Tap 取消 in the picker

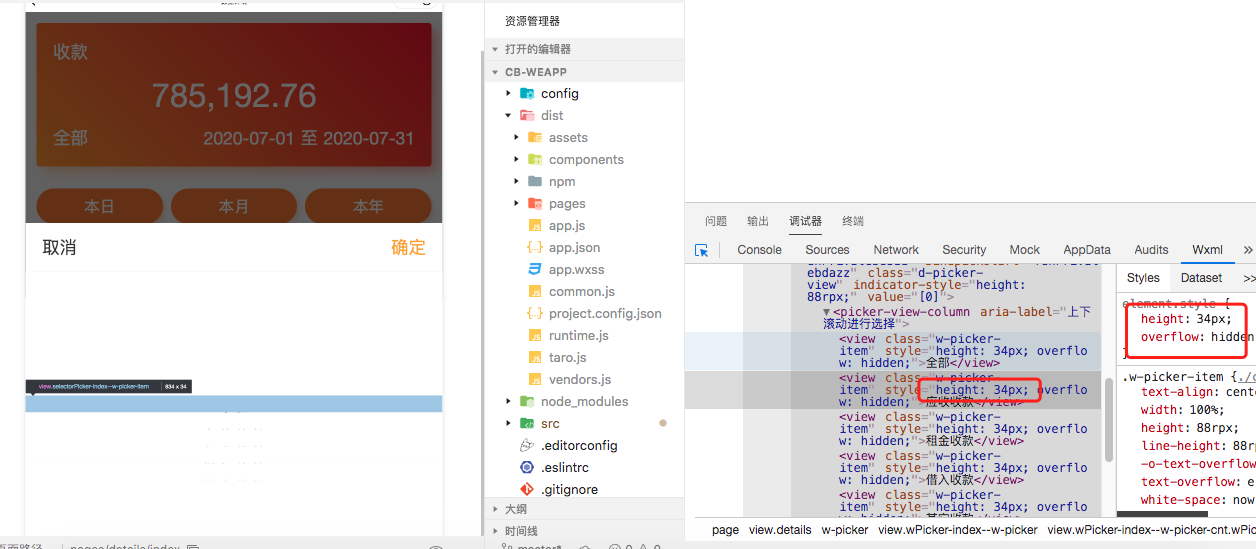[59, 247]
